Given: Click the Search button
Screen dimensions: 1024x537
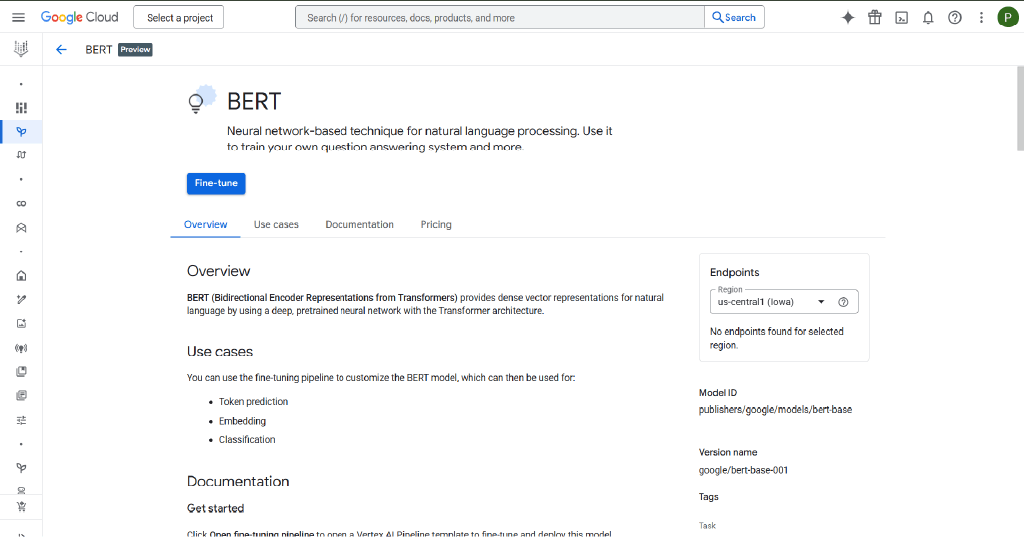Looking at the screenshot, I should click(734, 18).
